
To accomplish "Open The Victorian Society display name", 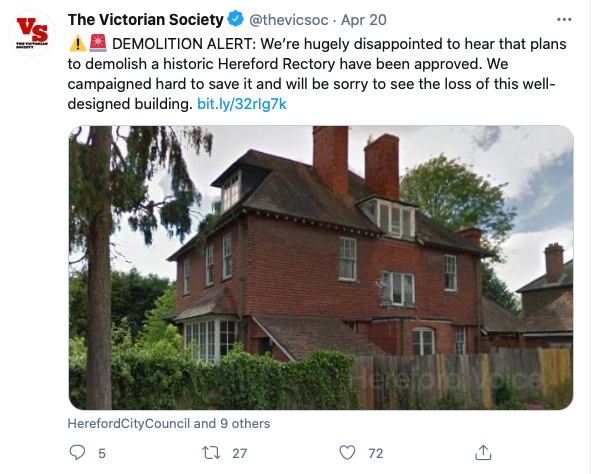I will (x=145, y=20).
